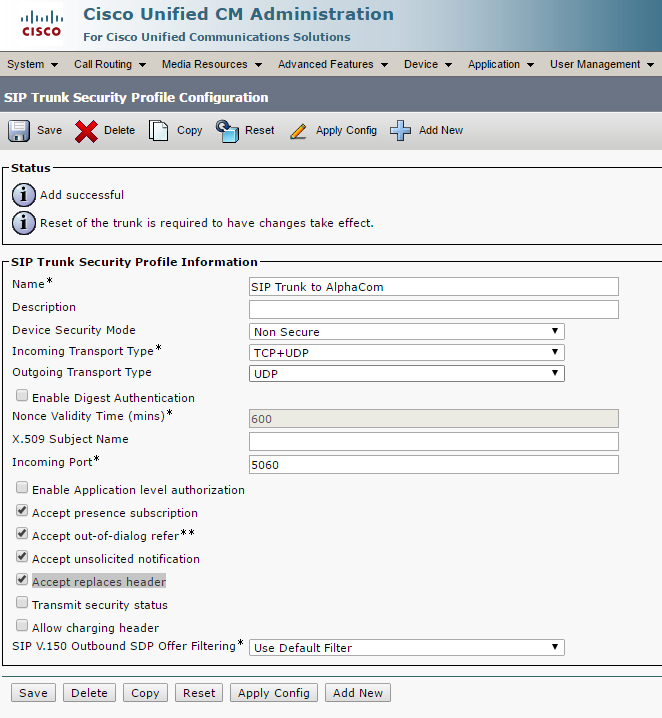Enable Transmit security status checkbox
662x718 pixels.
tap(22, 602)
